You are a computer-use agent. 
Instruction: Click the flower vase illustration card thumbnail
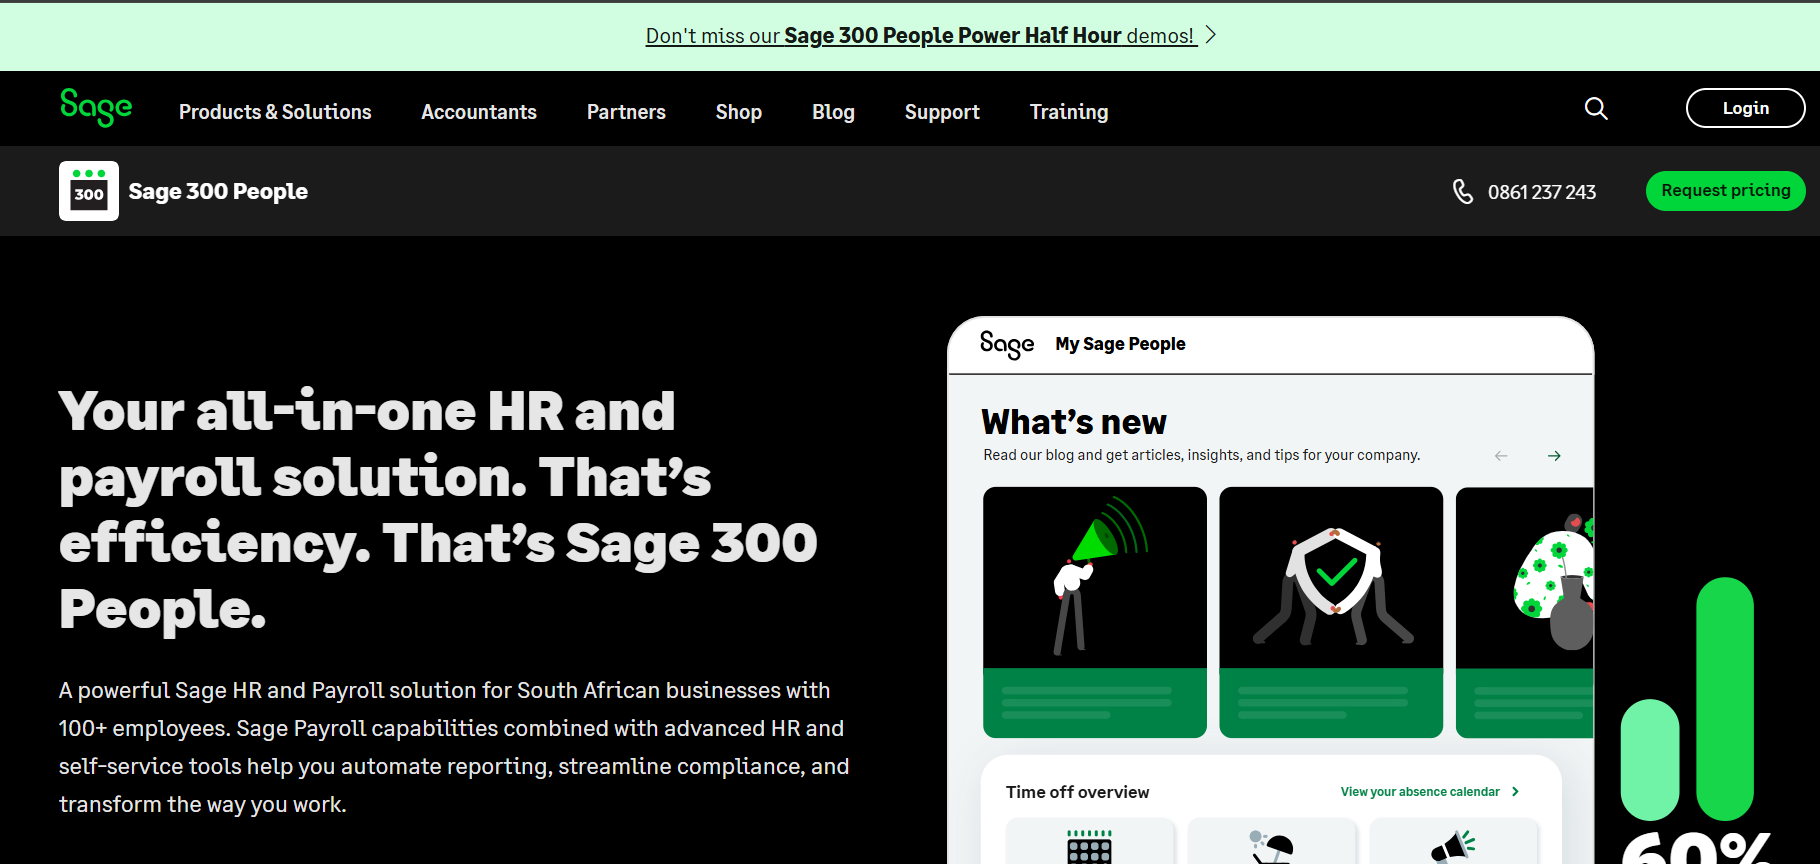click(1525, 612)
